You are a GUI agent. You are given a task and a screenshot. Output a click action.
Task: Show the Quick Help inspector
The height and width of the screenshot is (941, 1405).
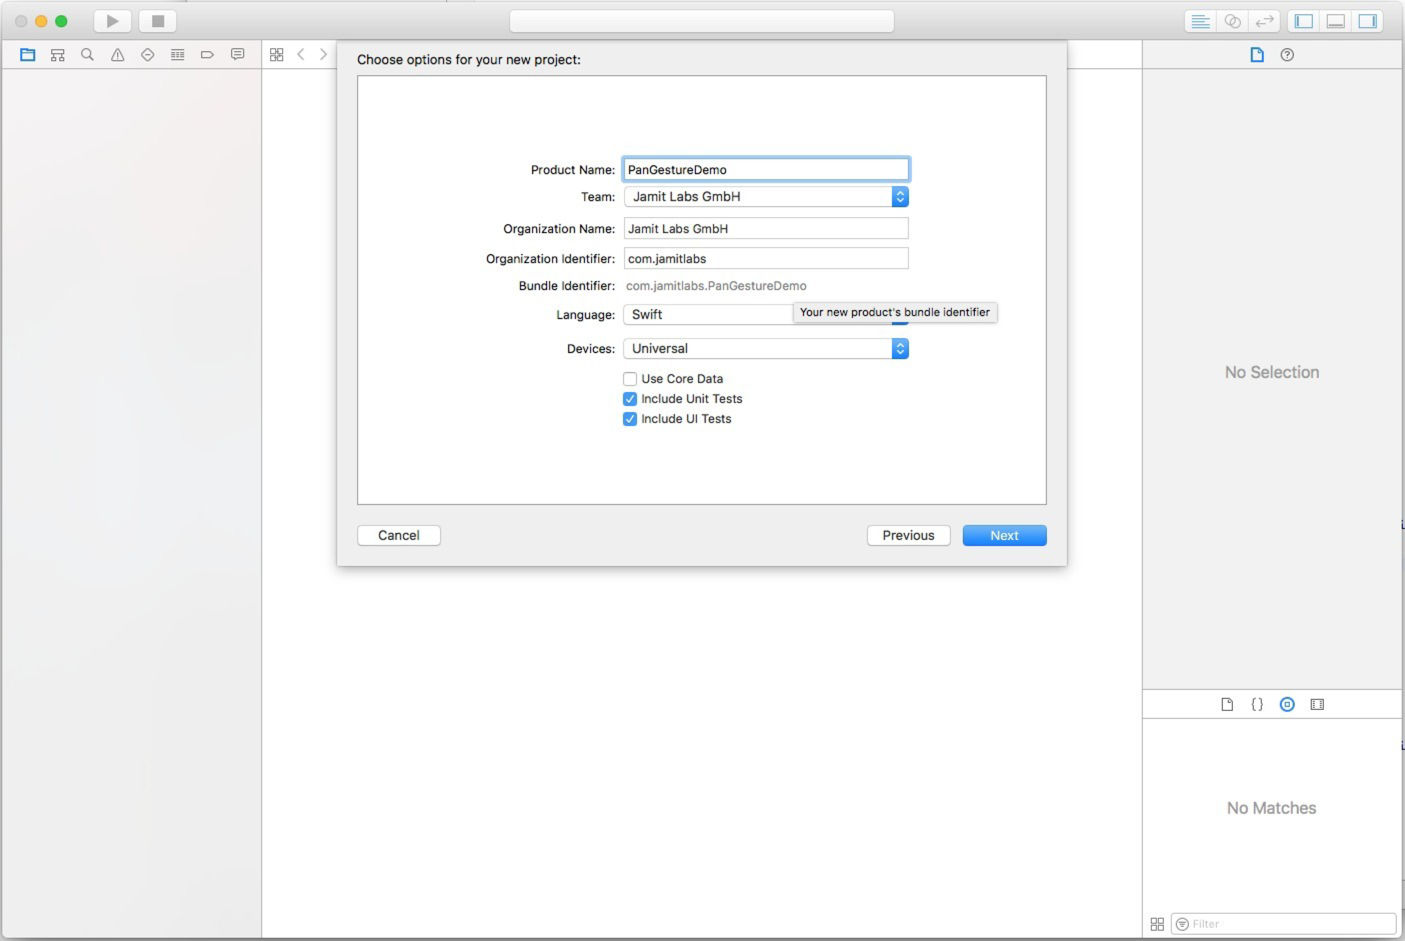click(x=1287, y=55)
